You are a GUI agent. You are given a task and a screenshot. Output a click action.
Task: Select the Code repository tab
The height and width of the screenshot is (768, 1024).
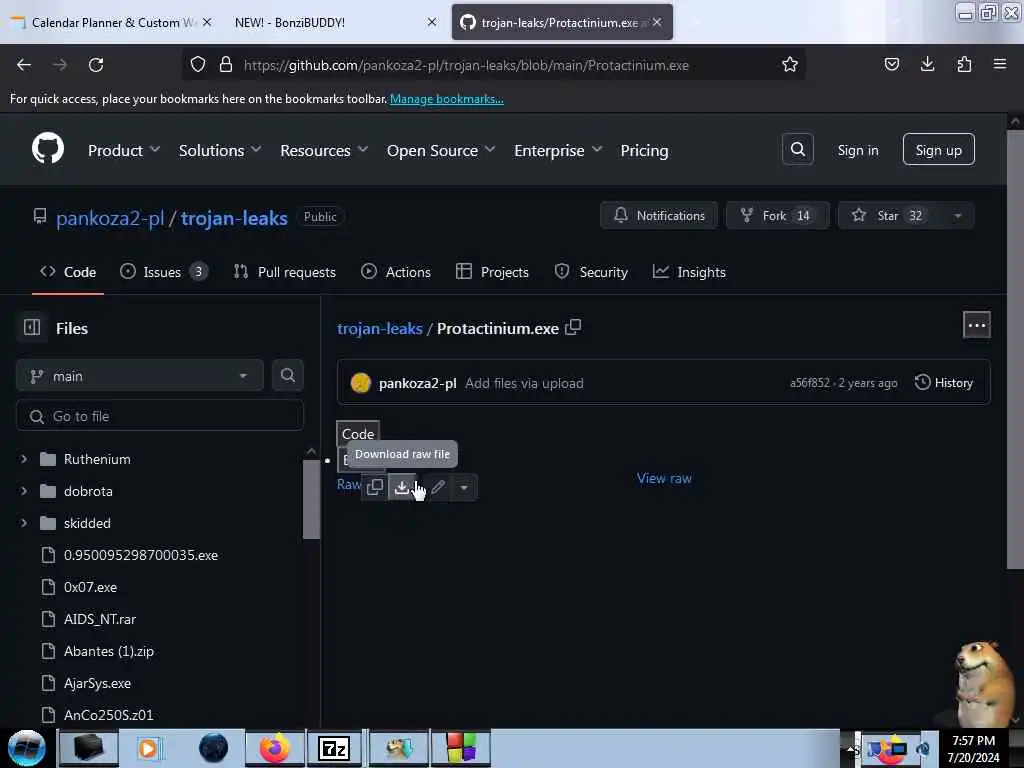coord(68,272)
